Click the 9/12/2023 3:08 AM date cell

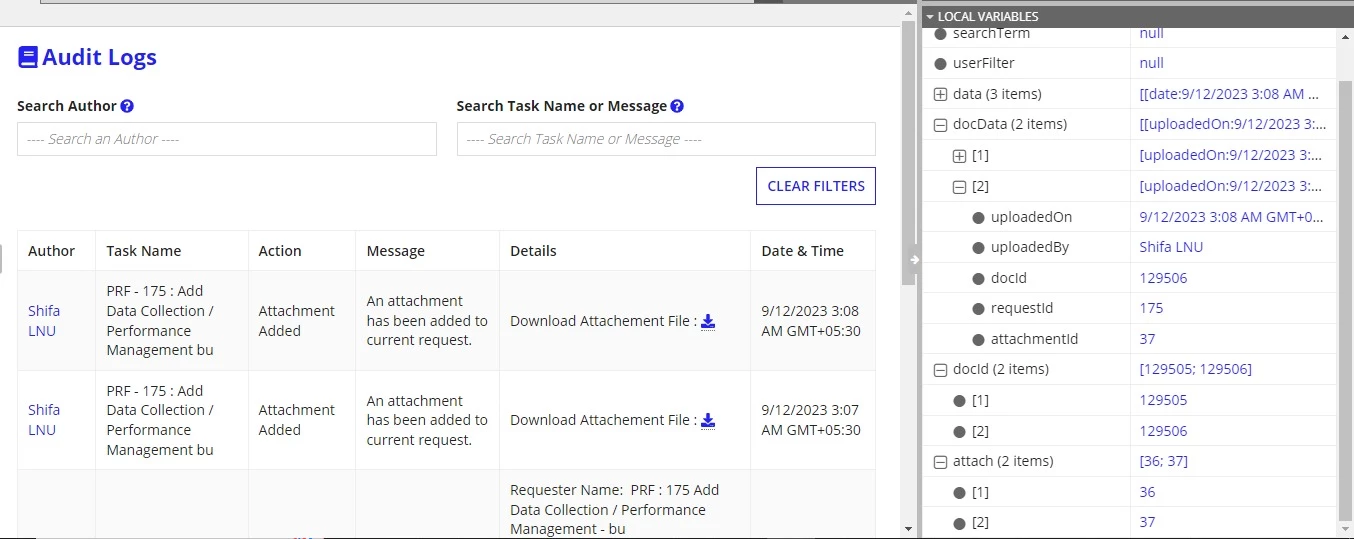coord(811,321)
